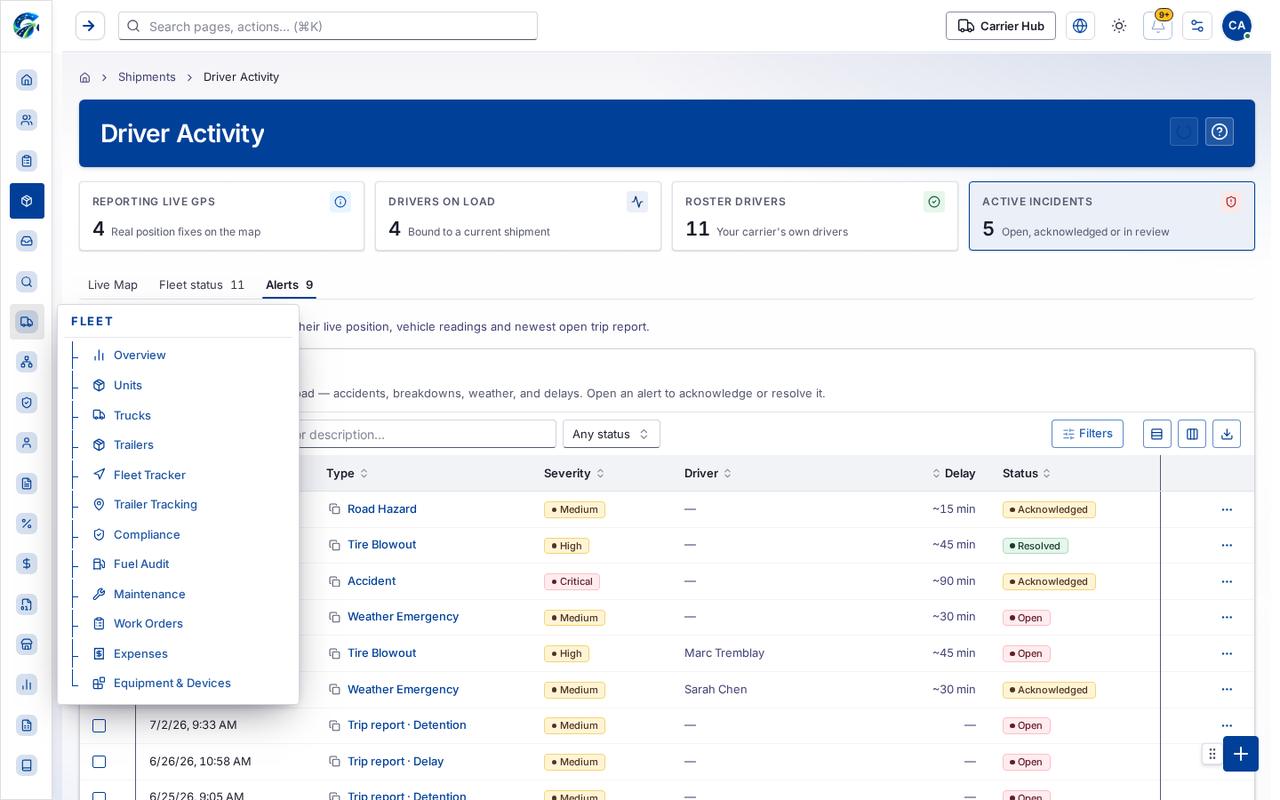The image size is (1280, 800).
Task: Open the Filters button
Action: pyautogui.click(x=1087, y=434)
